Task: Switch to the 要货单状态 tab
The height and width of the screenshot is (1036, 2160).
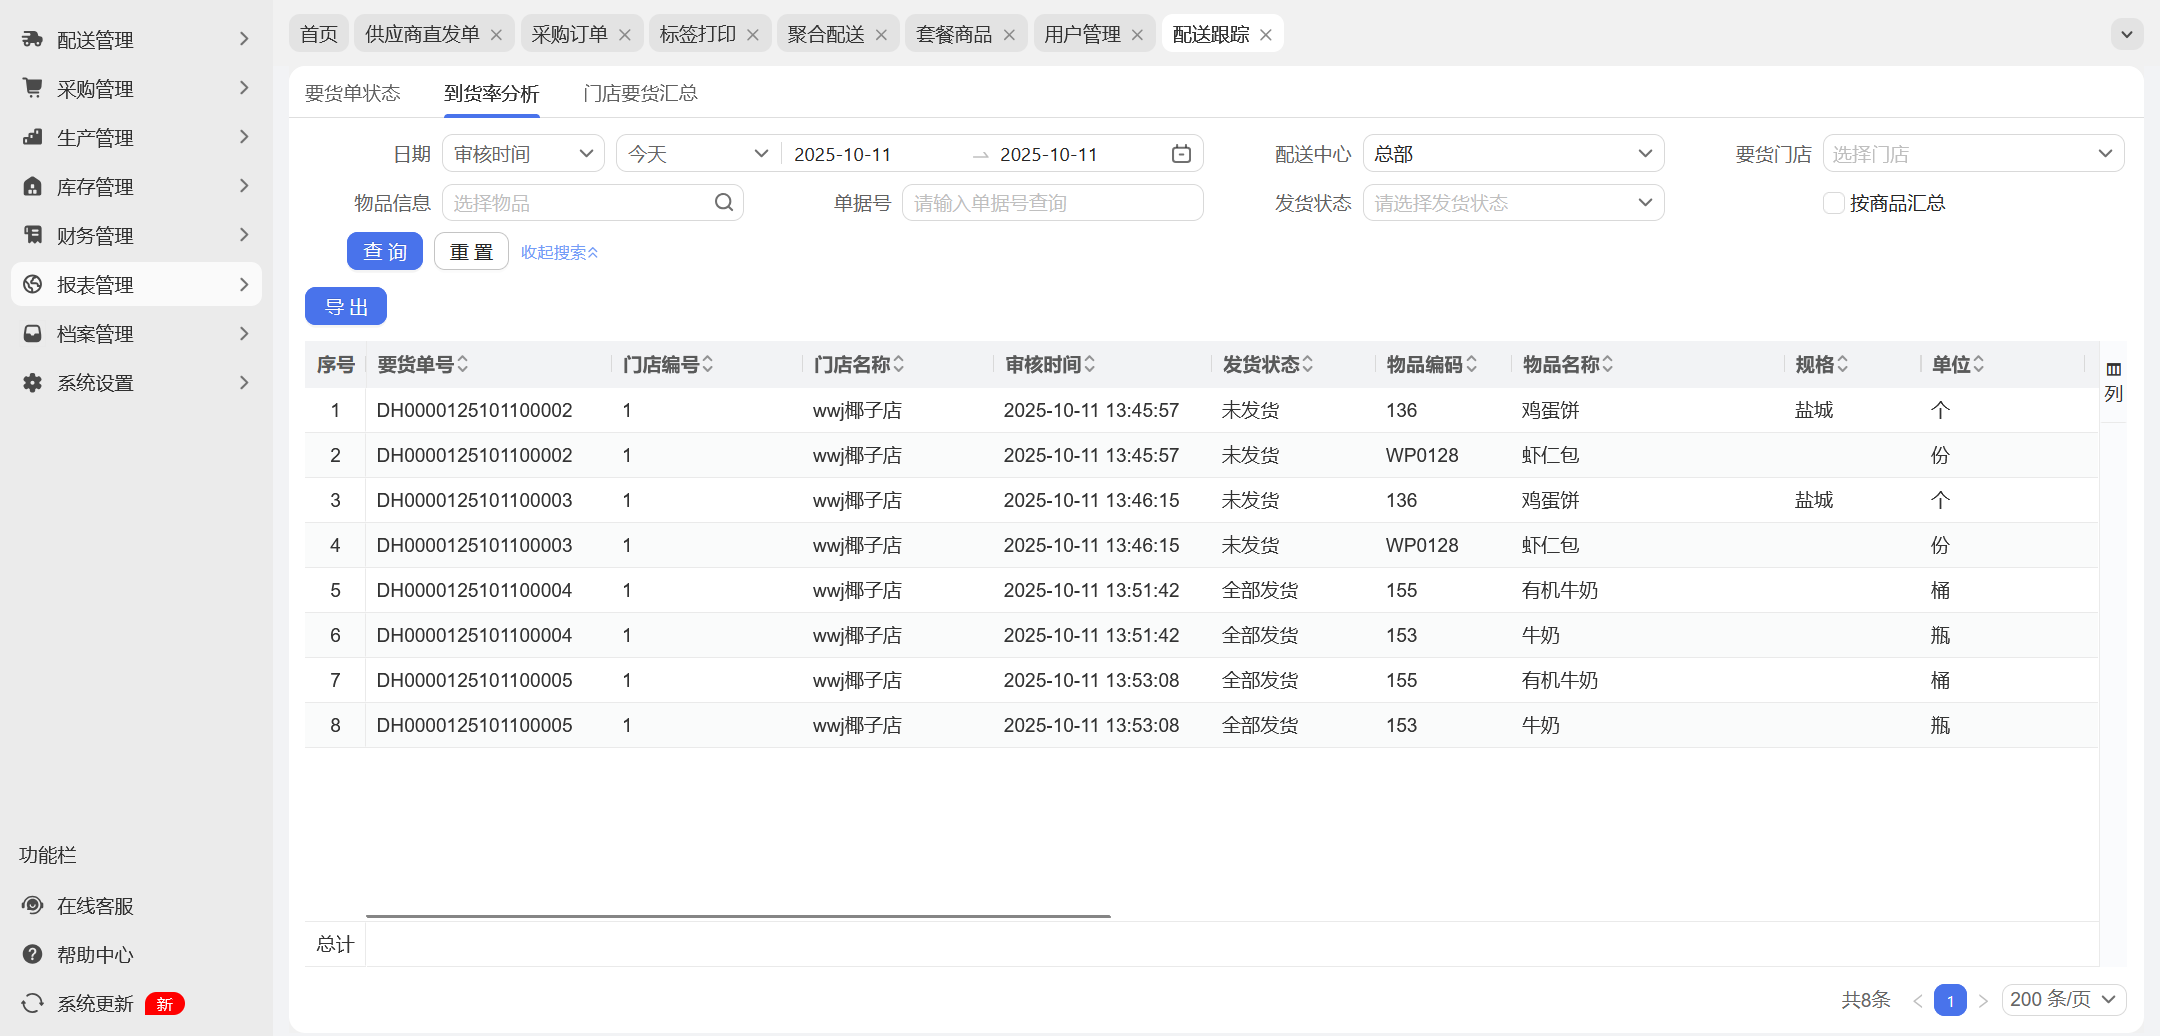Action: [352, 93]
